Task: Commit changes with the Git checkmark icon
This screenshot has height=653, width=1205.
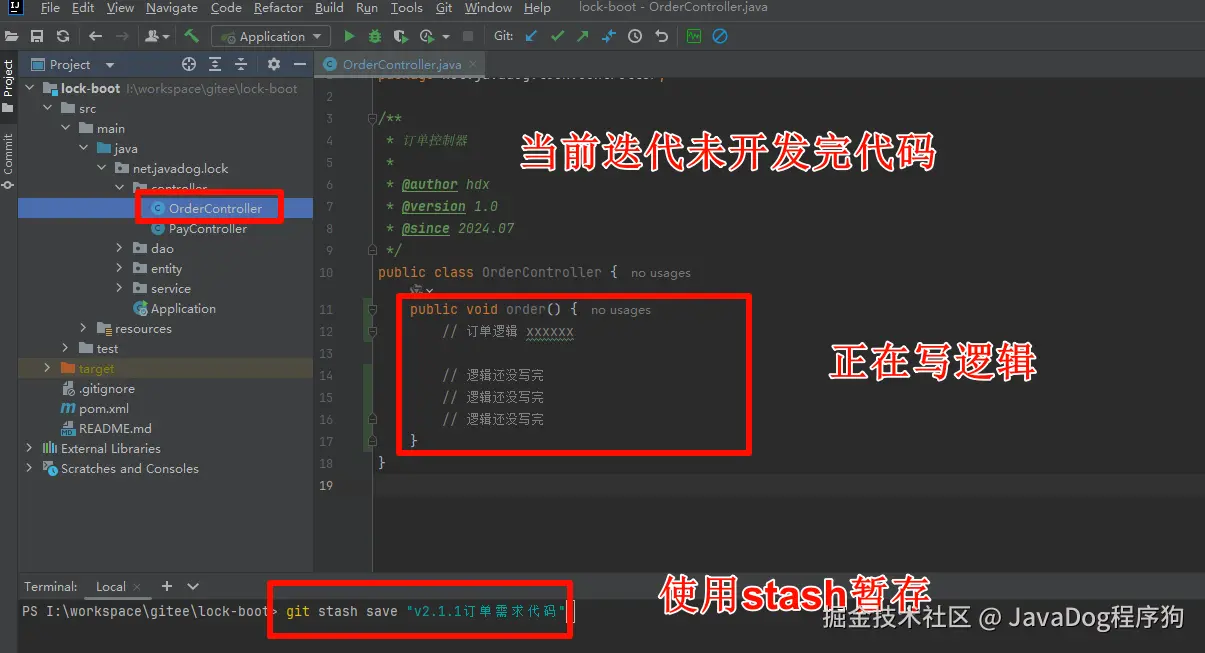Action: click(557, 36)
